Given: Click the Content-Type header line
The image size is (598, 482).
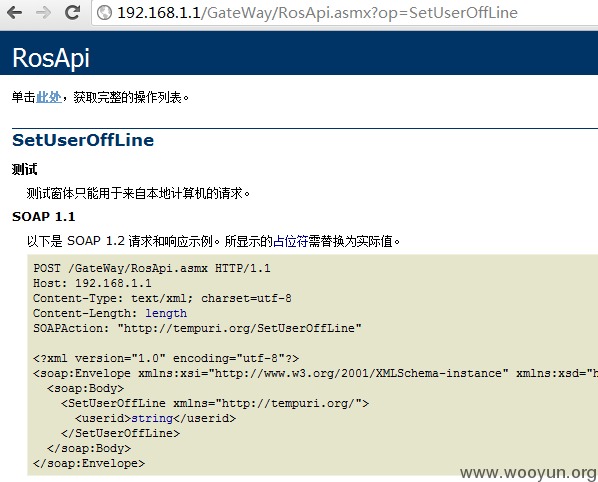Looking at the screenshot, I should tap(162, 298).
